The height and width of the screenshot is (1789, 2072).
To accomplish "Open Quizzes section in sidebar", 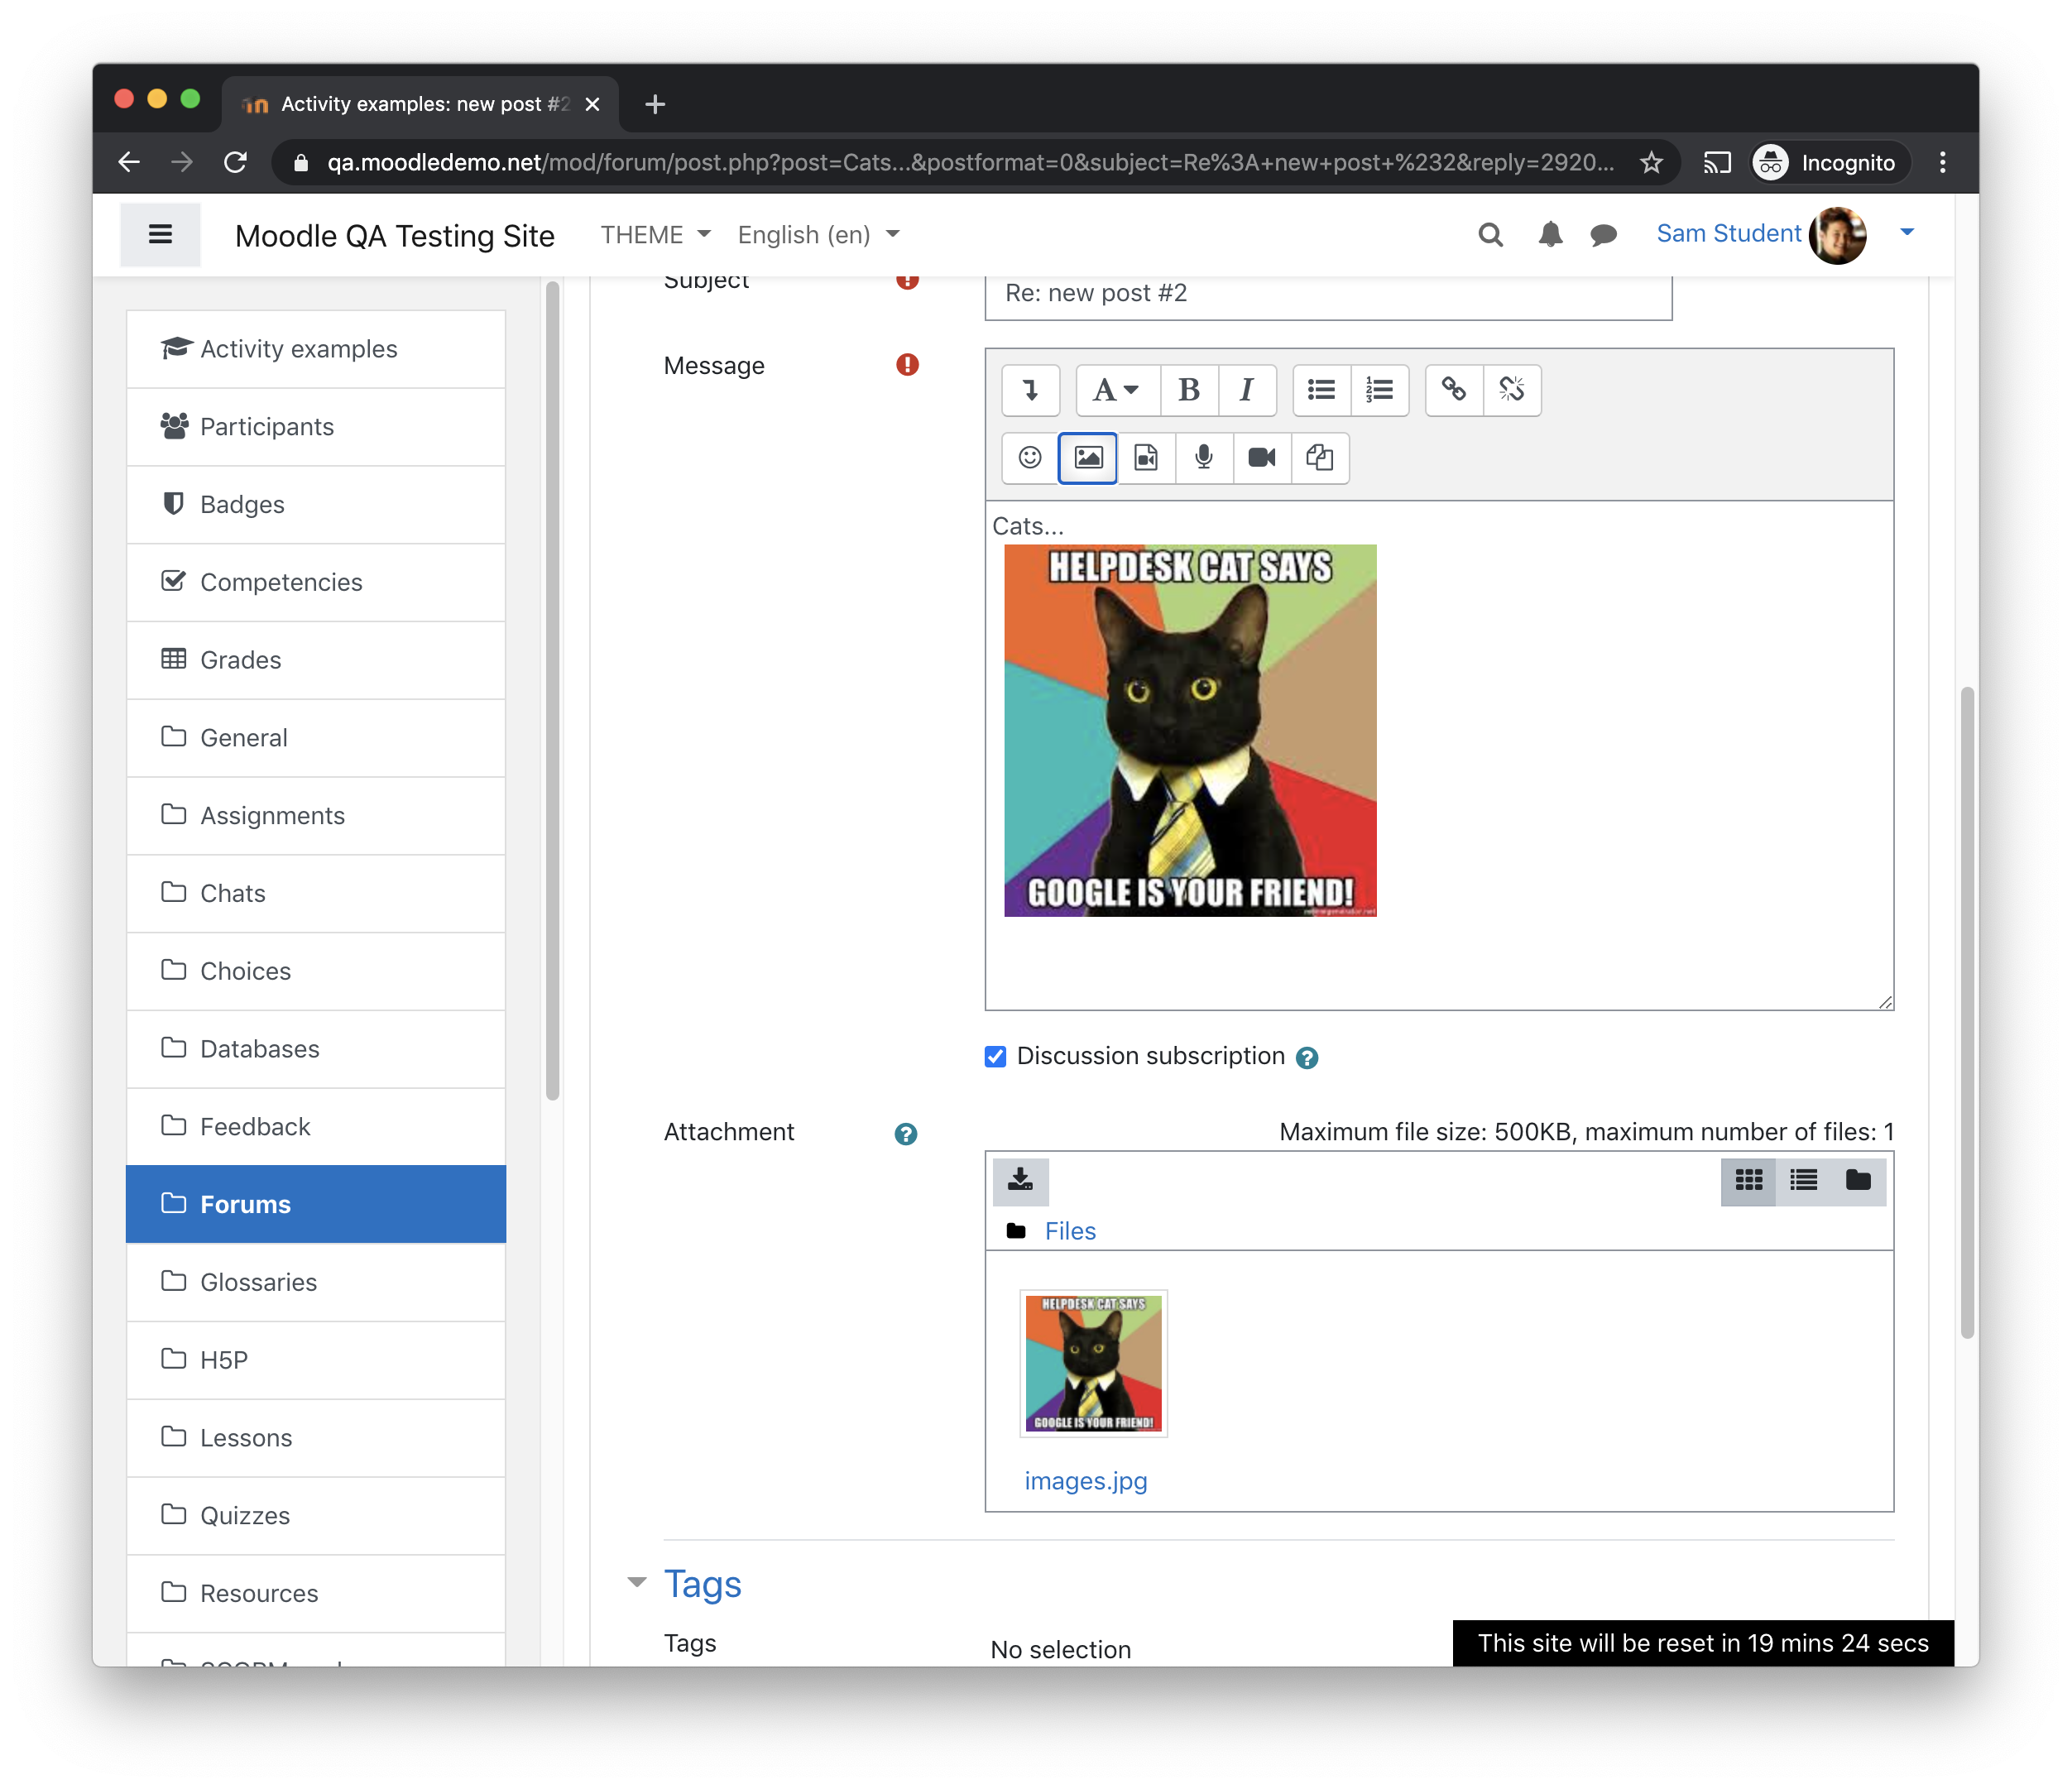I will tap(316, 1516).
